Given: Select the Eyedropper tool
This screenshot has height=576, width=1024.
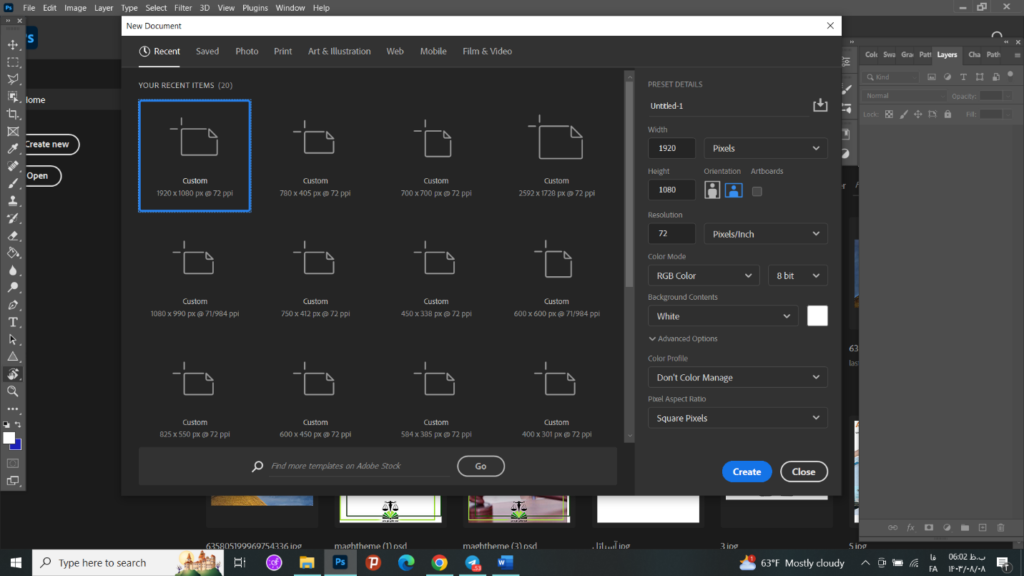Looking at the screenshot, I should click(13, 149).
